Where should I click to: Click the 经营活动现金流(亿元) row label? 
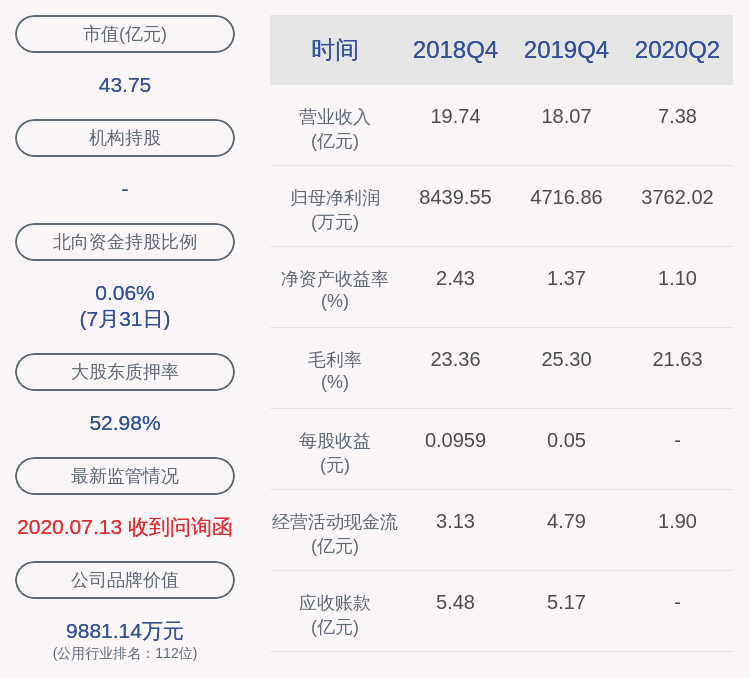(x=335, y=534)
